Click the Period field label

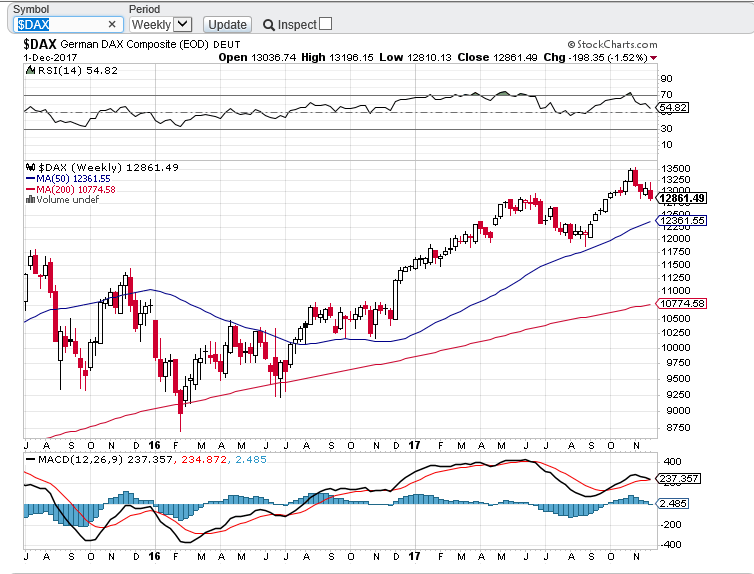[144, 9]
